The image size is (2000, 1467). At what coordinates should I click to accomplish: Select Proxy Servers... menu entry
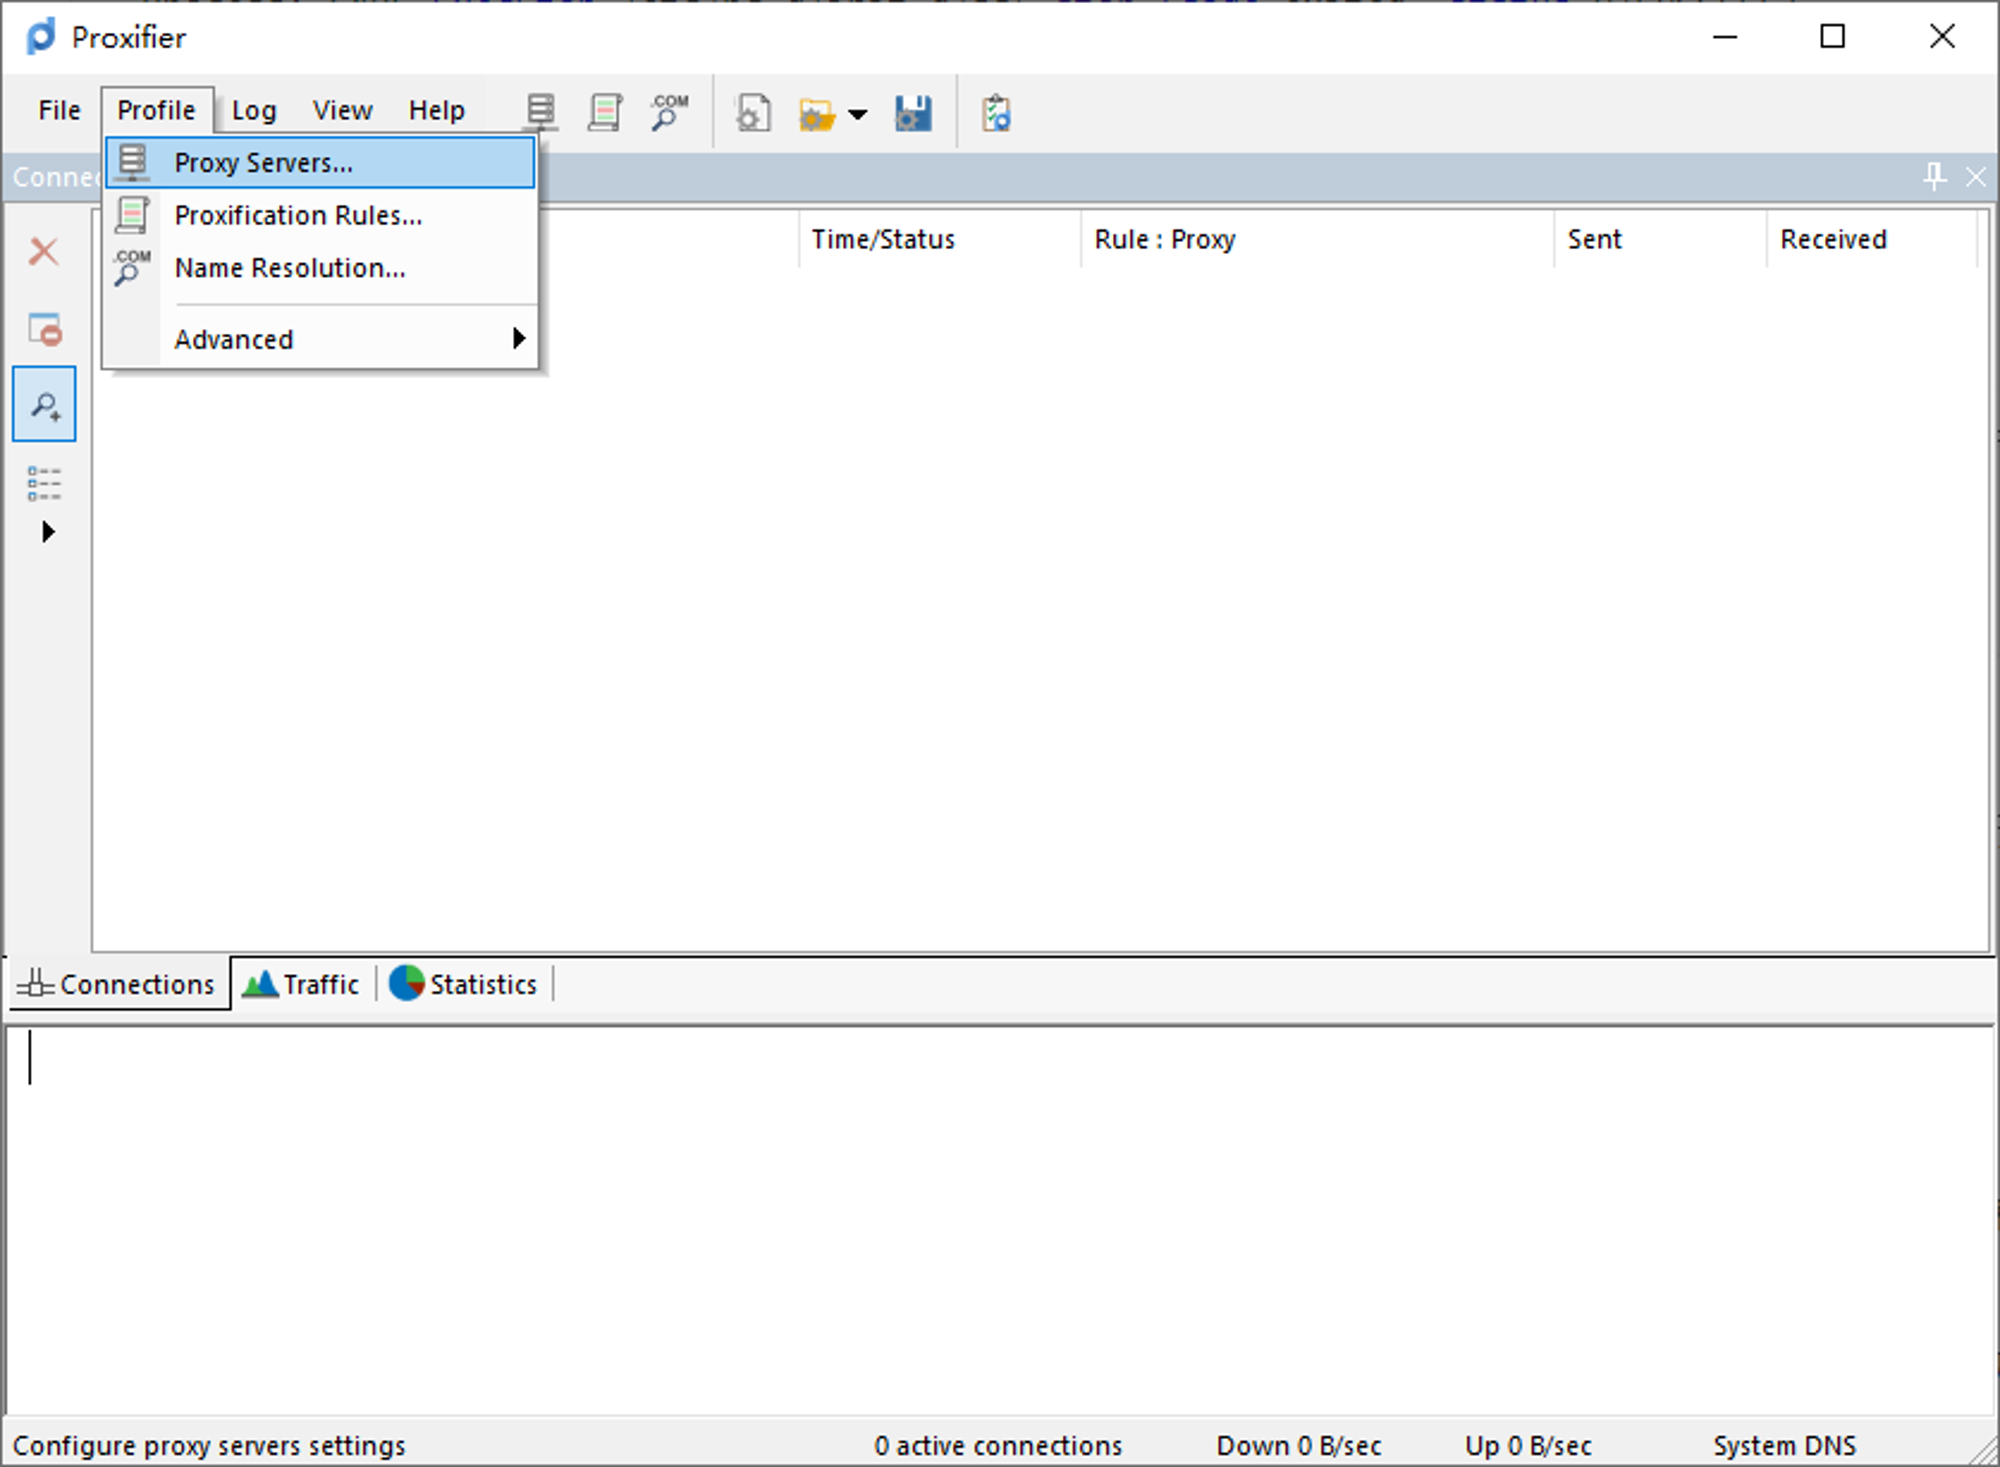320,162
